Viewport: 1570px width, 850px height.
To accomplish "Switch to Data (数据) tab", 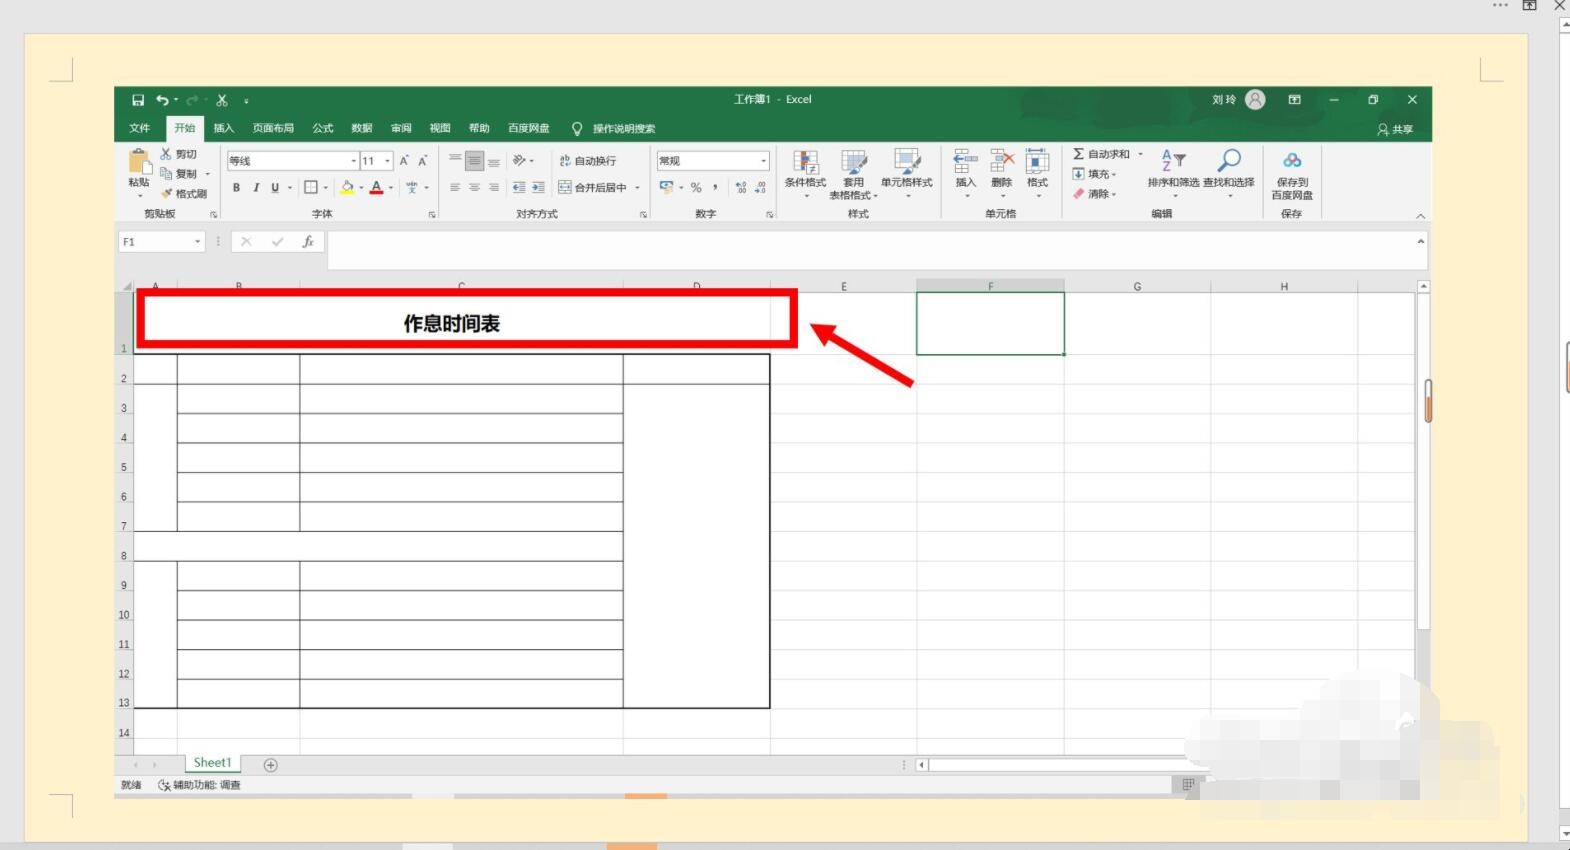I will tap(361, 128).
